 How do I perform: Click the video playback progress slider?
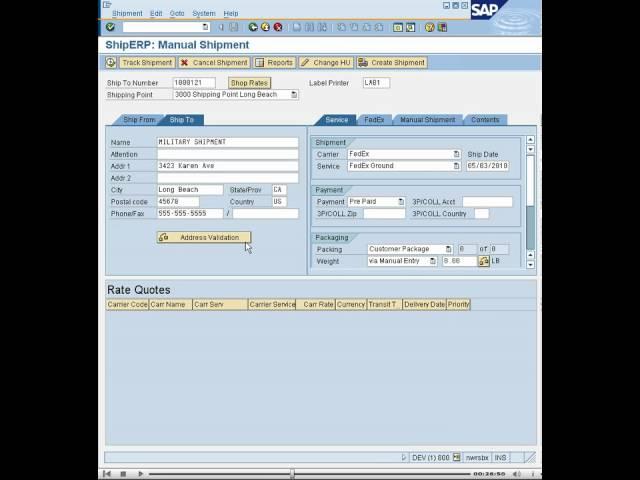[292, 473]
